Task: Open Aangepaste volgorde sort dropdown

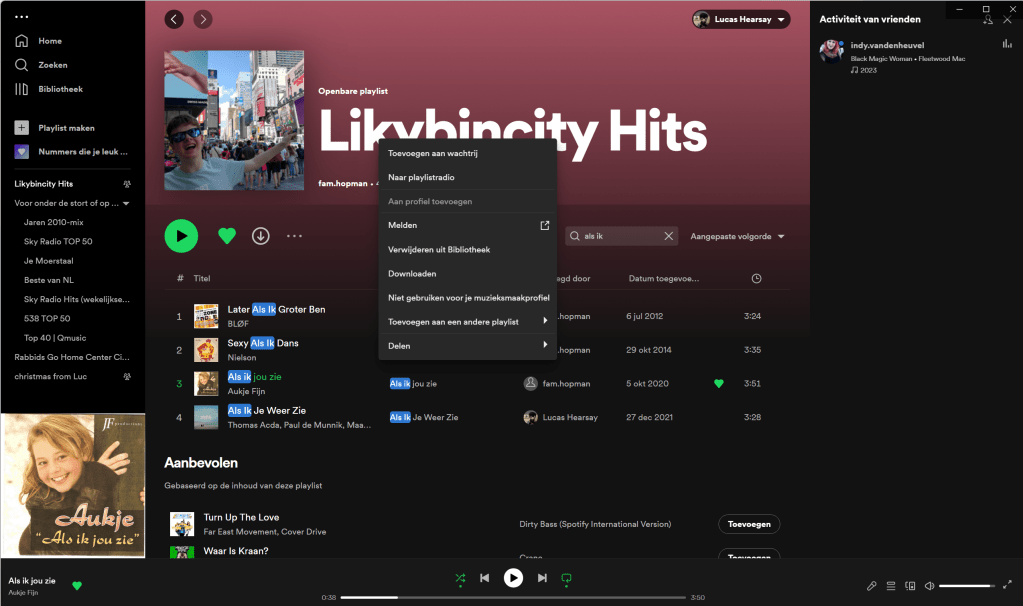Action: coord(737,237)
